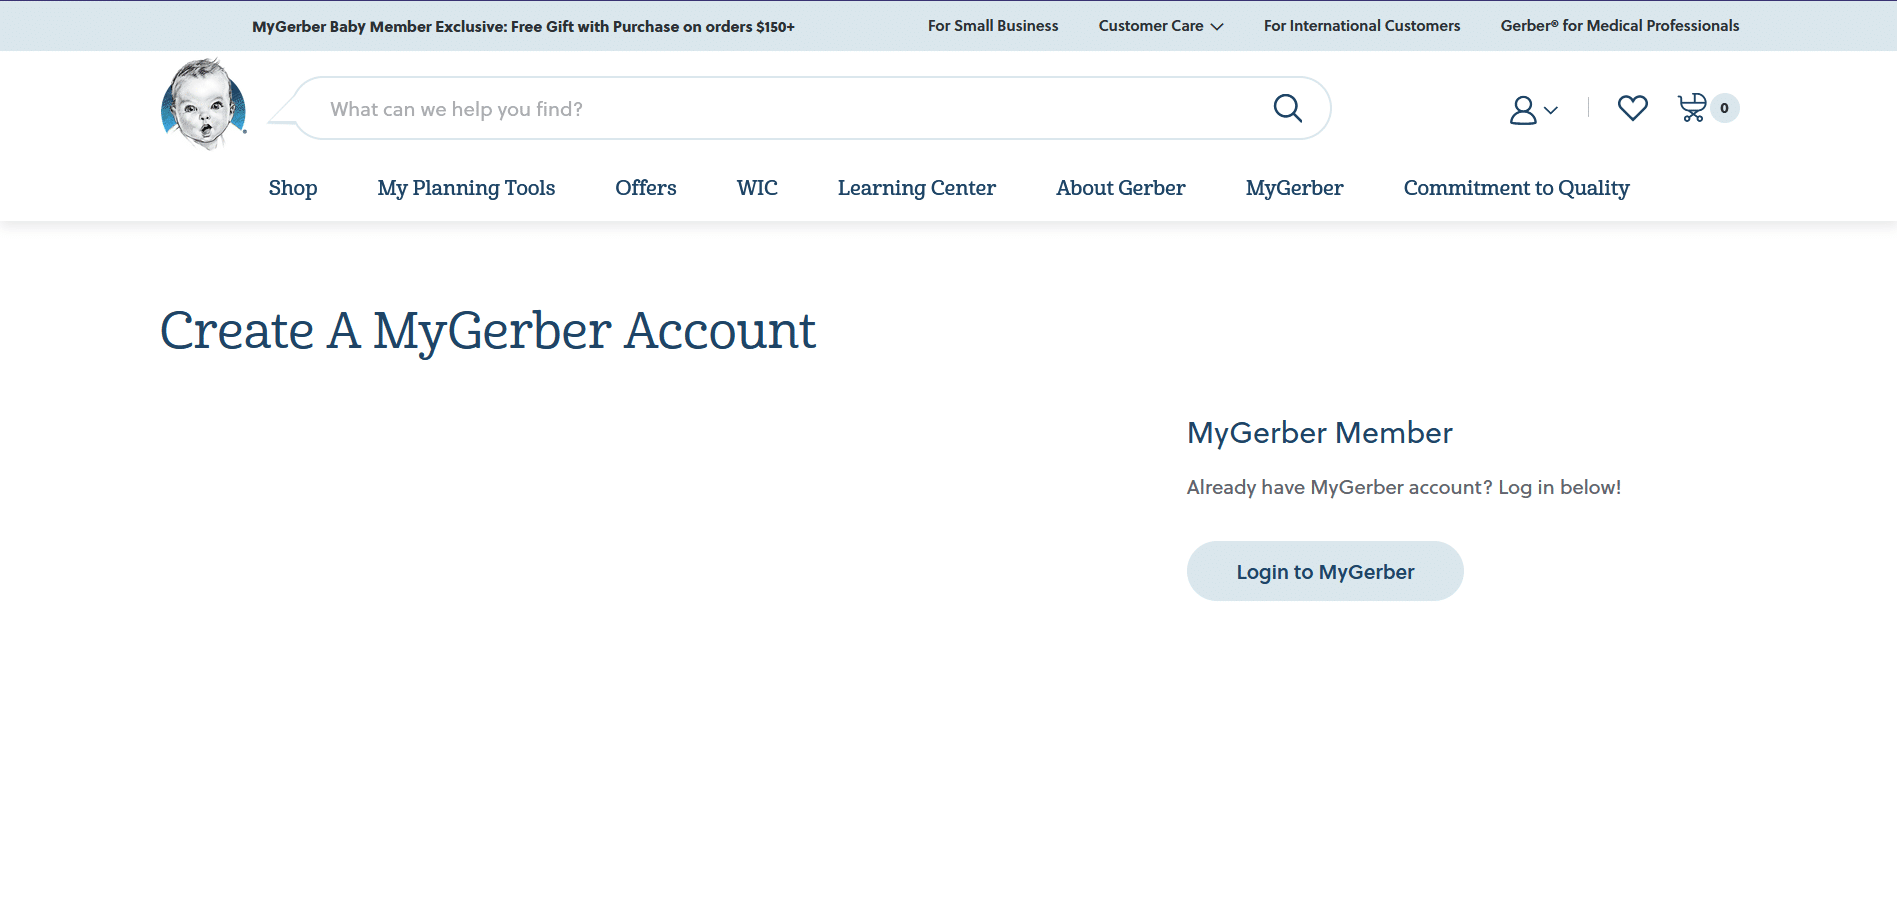Click the Free Gift with Purchase promo banner
This screenshot has height=923, width=1897.
pyautogui.click(x=523, y=27)
